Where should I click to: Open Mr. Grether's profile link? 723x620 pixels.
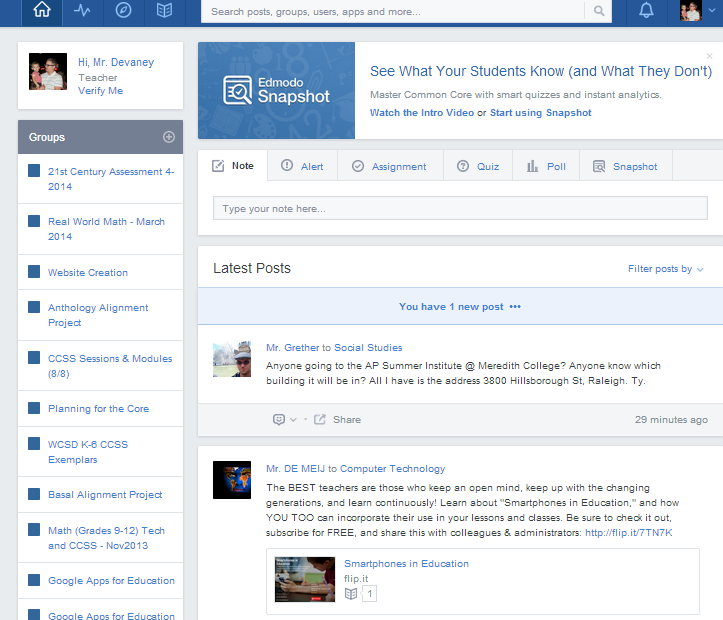coord(292,348)
